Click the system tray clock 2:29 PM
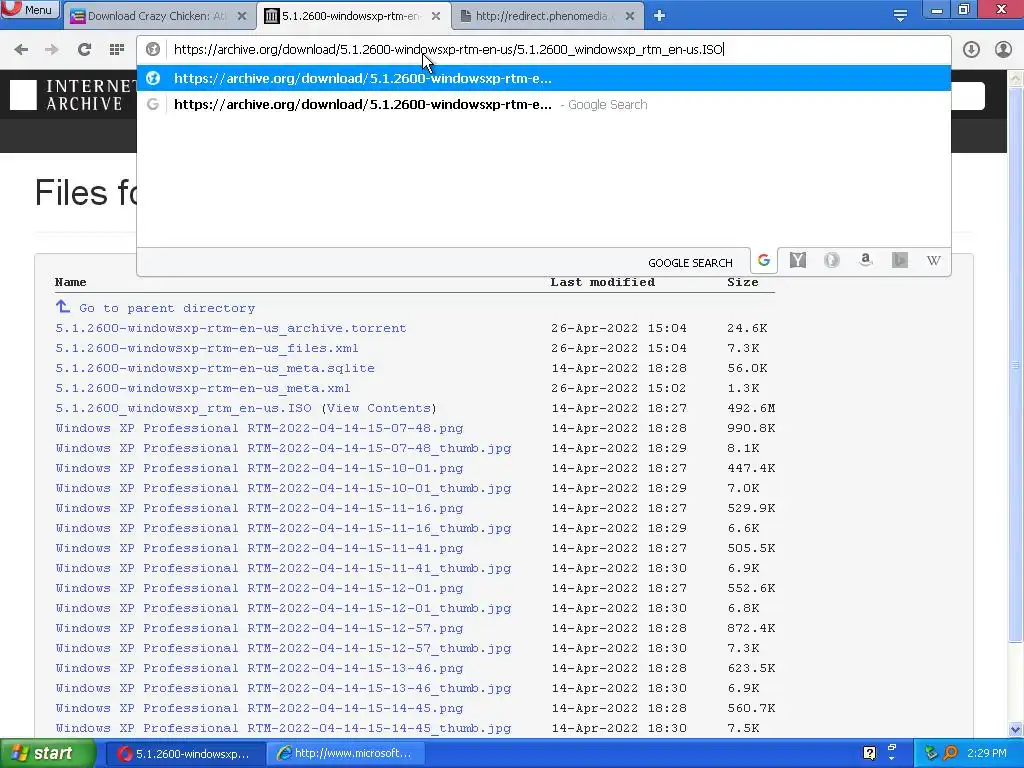This screenshot has height=768, width=1024. tap(987, 753)
